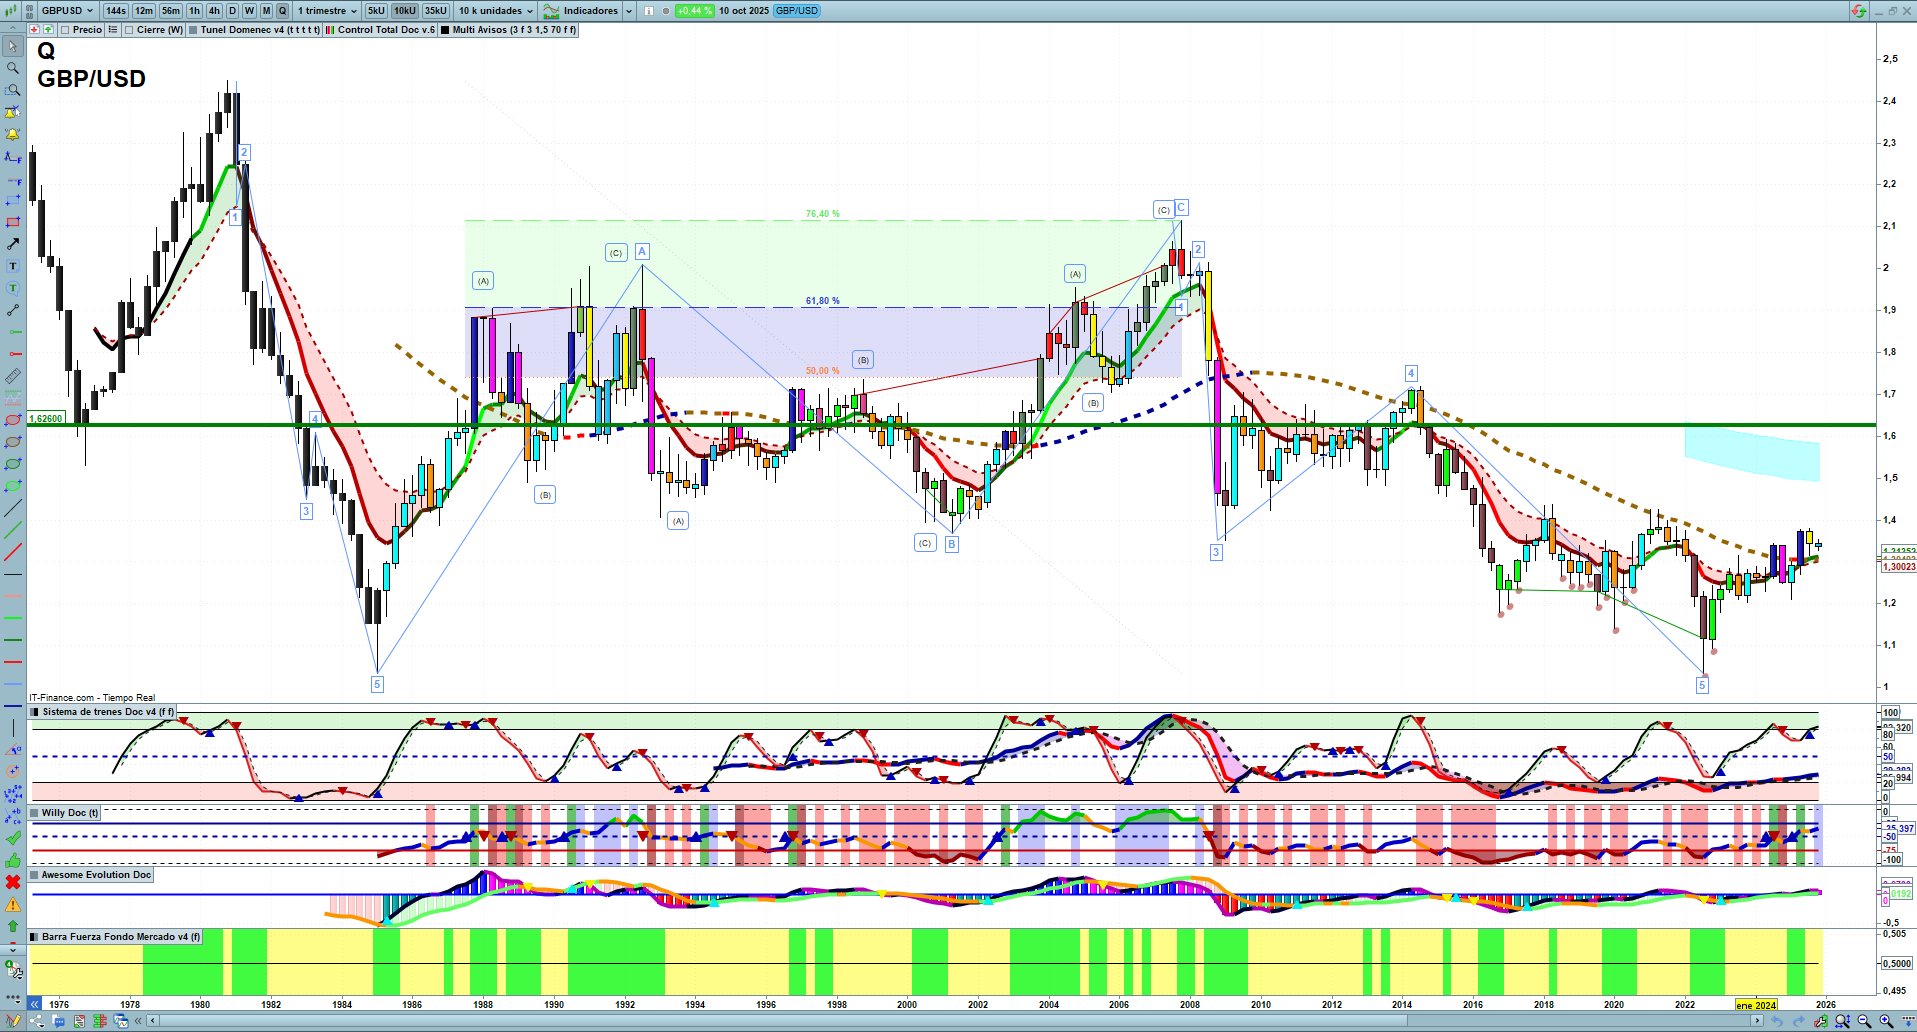Click the red X delete icon
The width and height of the screenshot is (1917, 1032).
13,882
